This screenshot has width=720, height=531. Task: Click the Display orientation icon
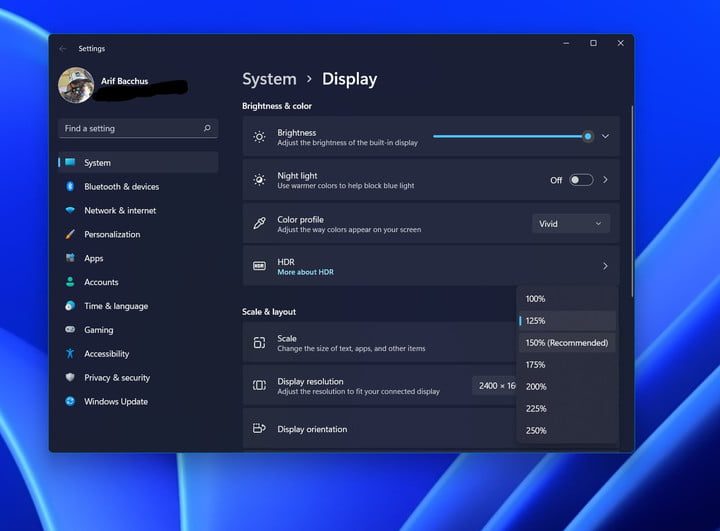click(259, 429)
